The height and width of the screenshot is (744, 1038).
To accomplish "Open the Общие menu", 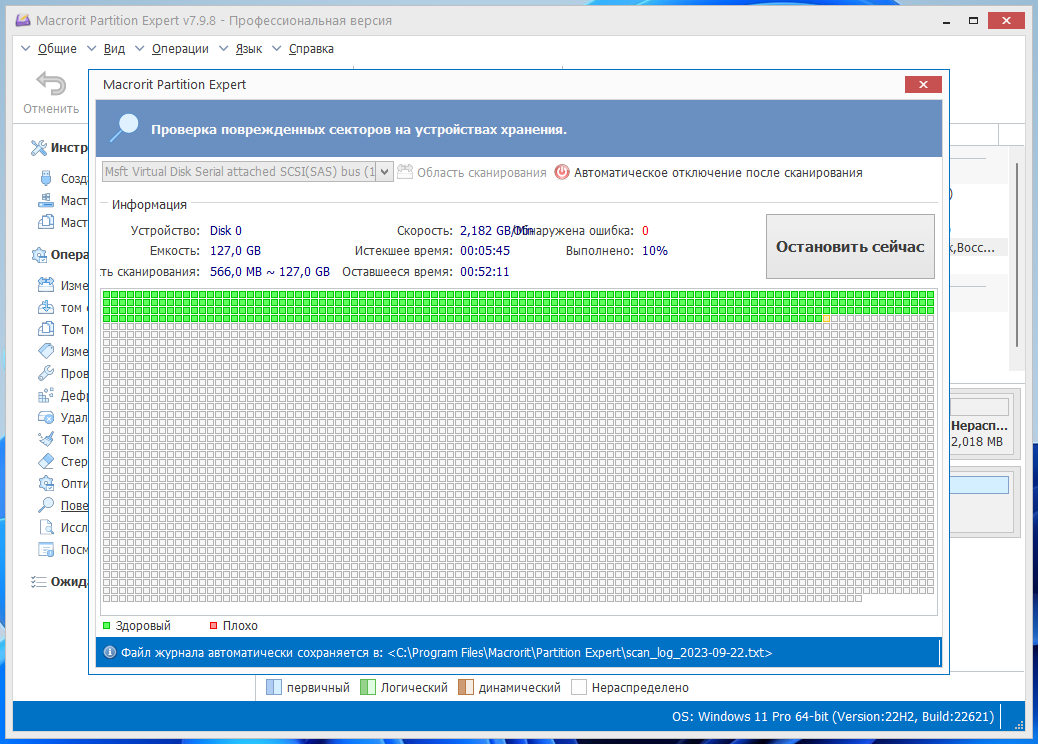I will tap(57, 48).
